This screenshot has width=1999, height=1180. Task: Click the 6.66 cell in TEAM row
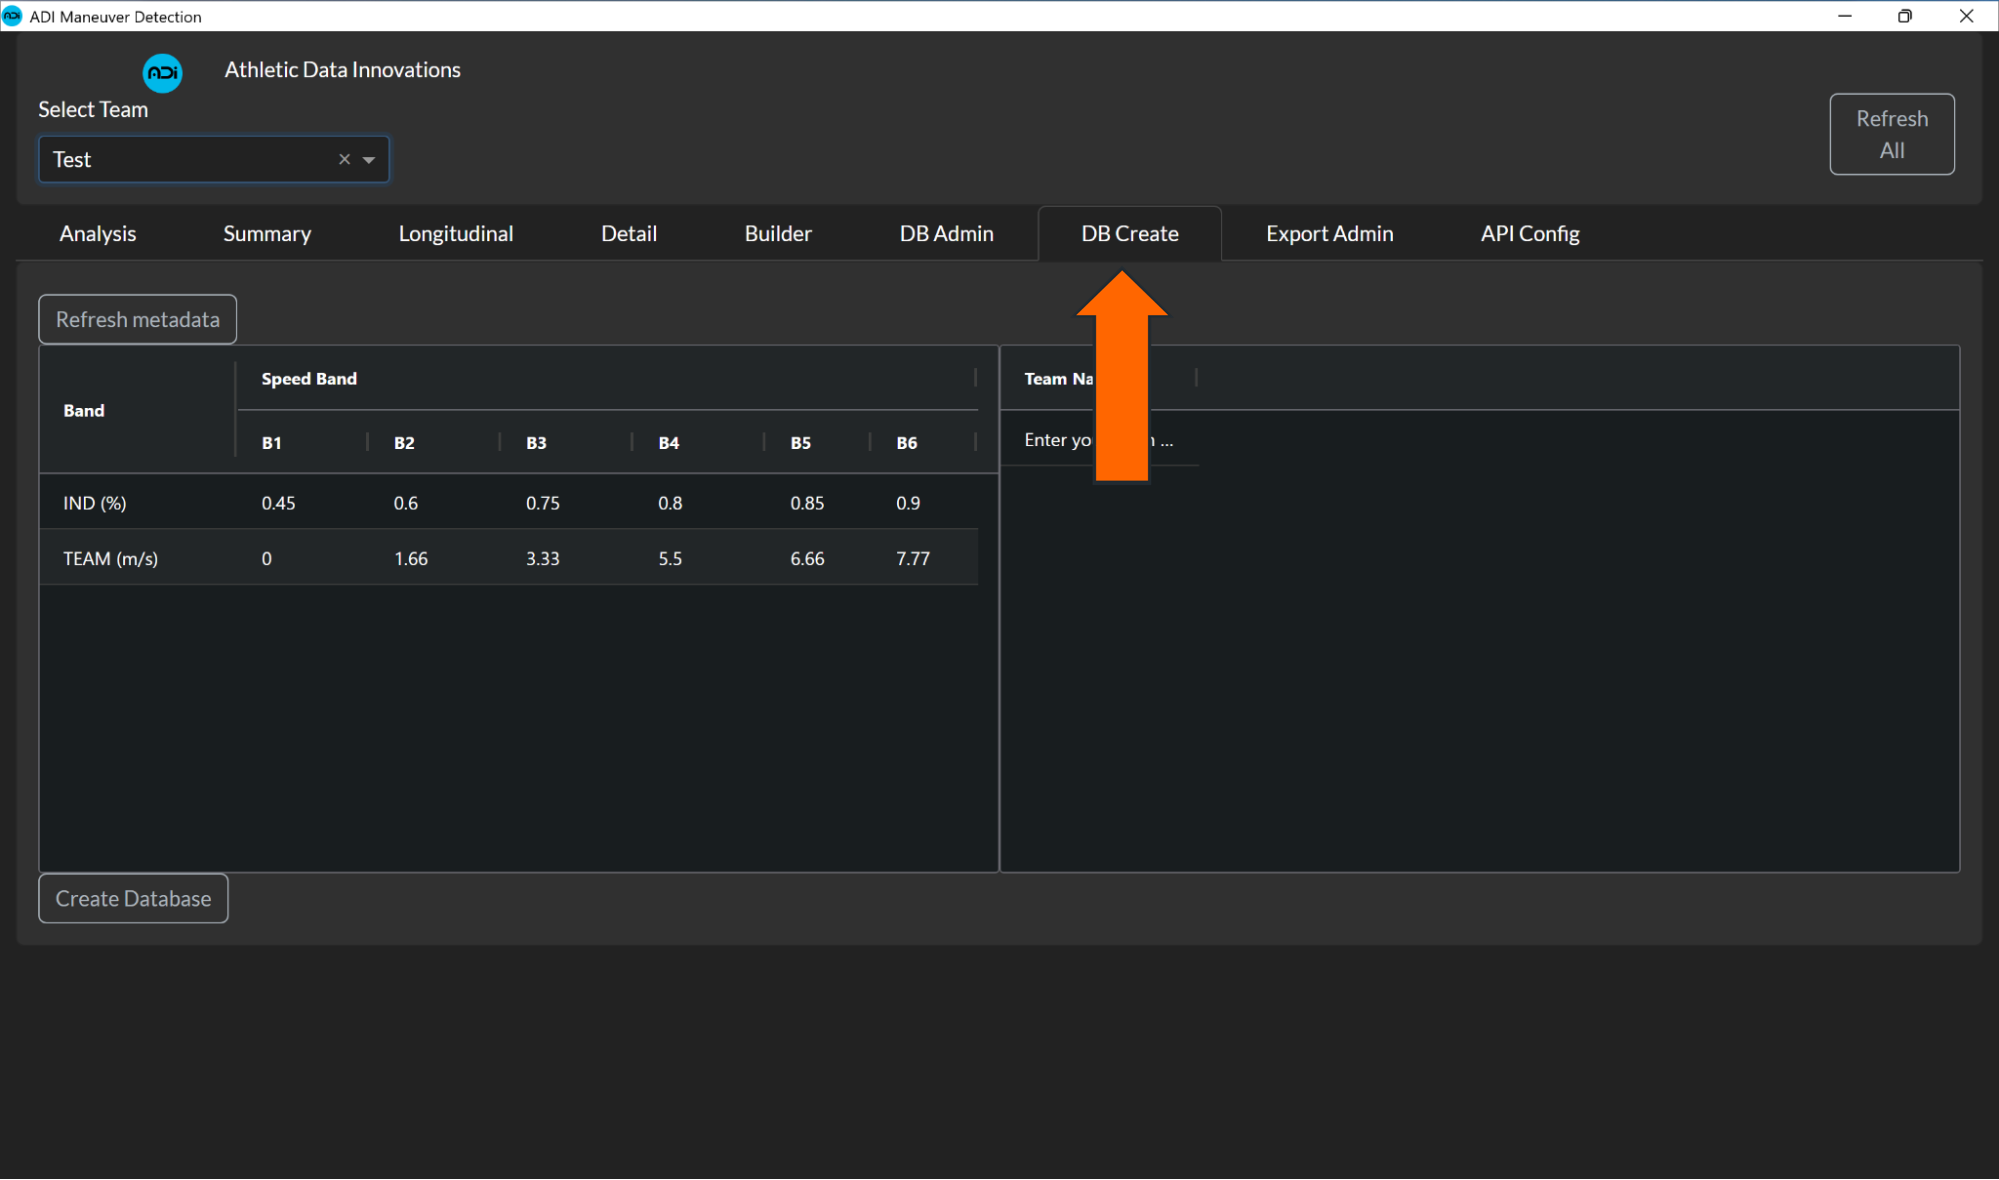pos(818,558)
